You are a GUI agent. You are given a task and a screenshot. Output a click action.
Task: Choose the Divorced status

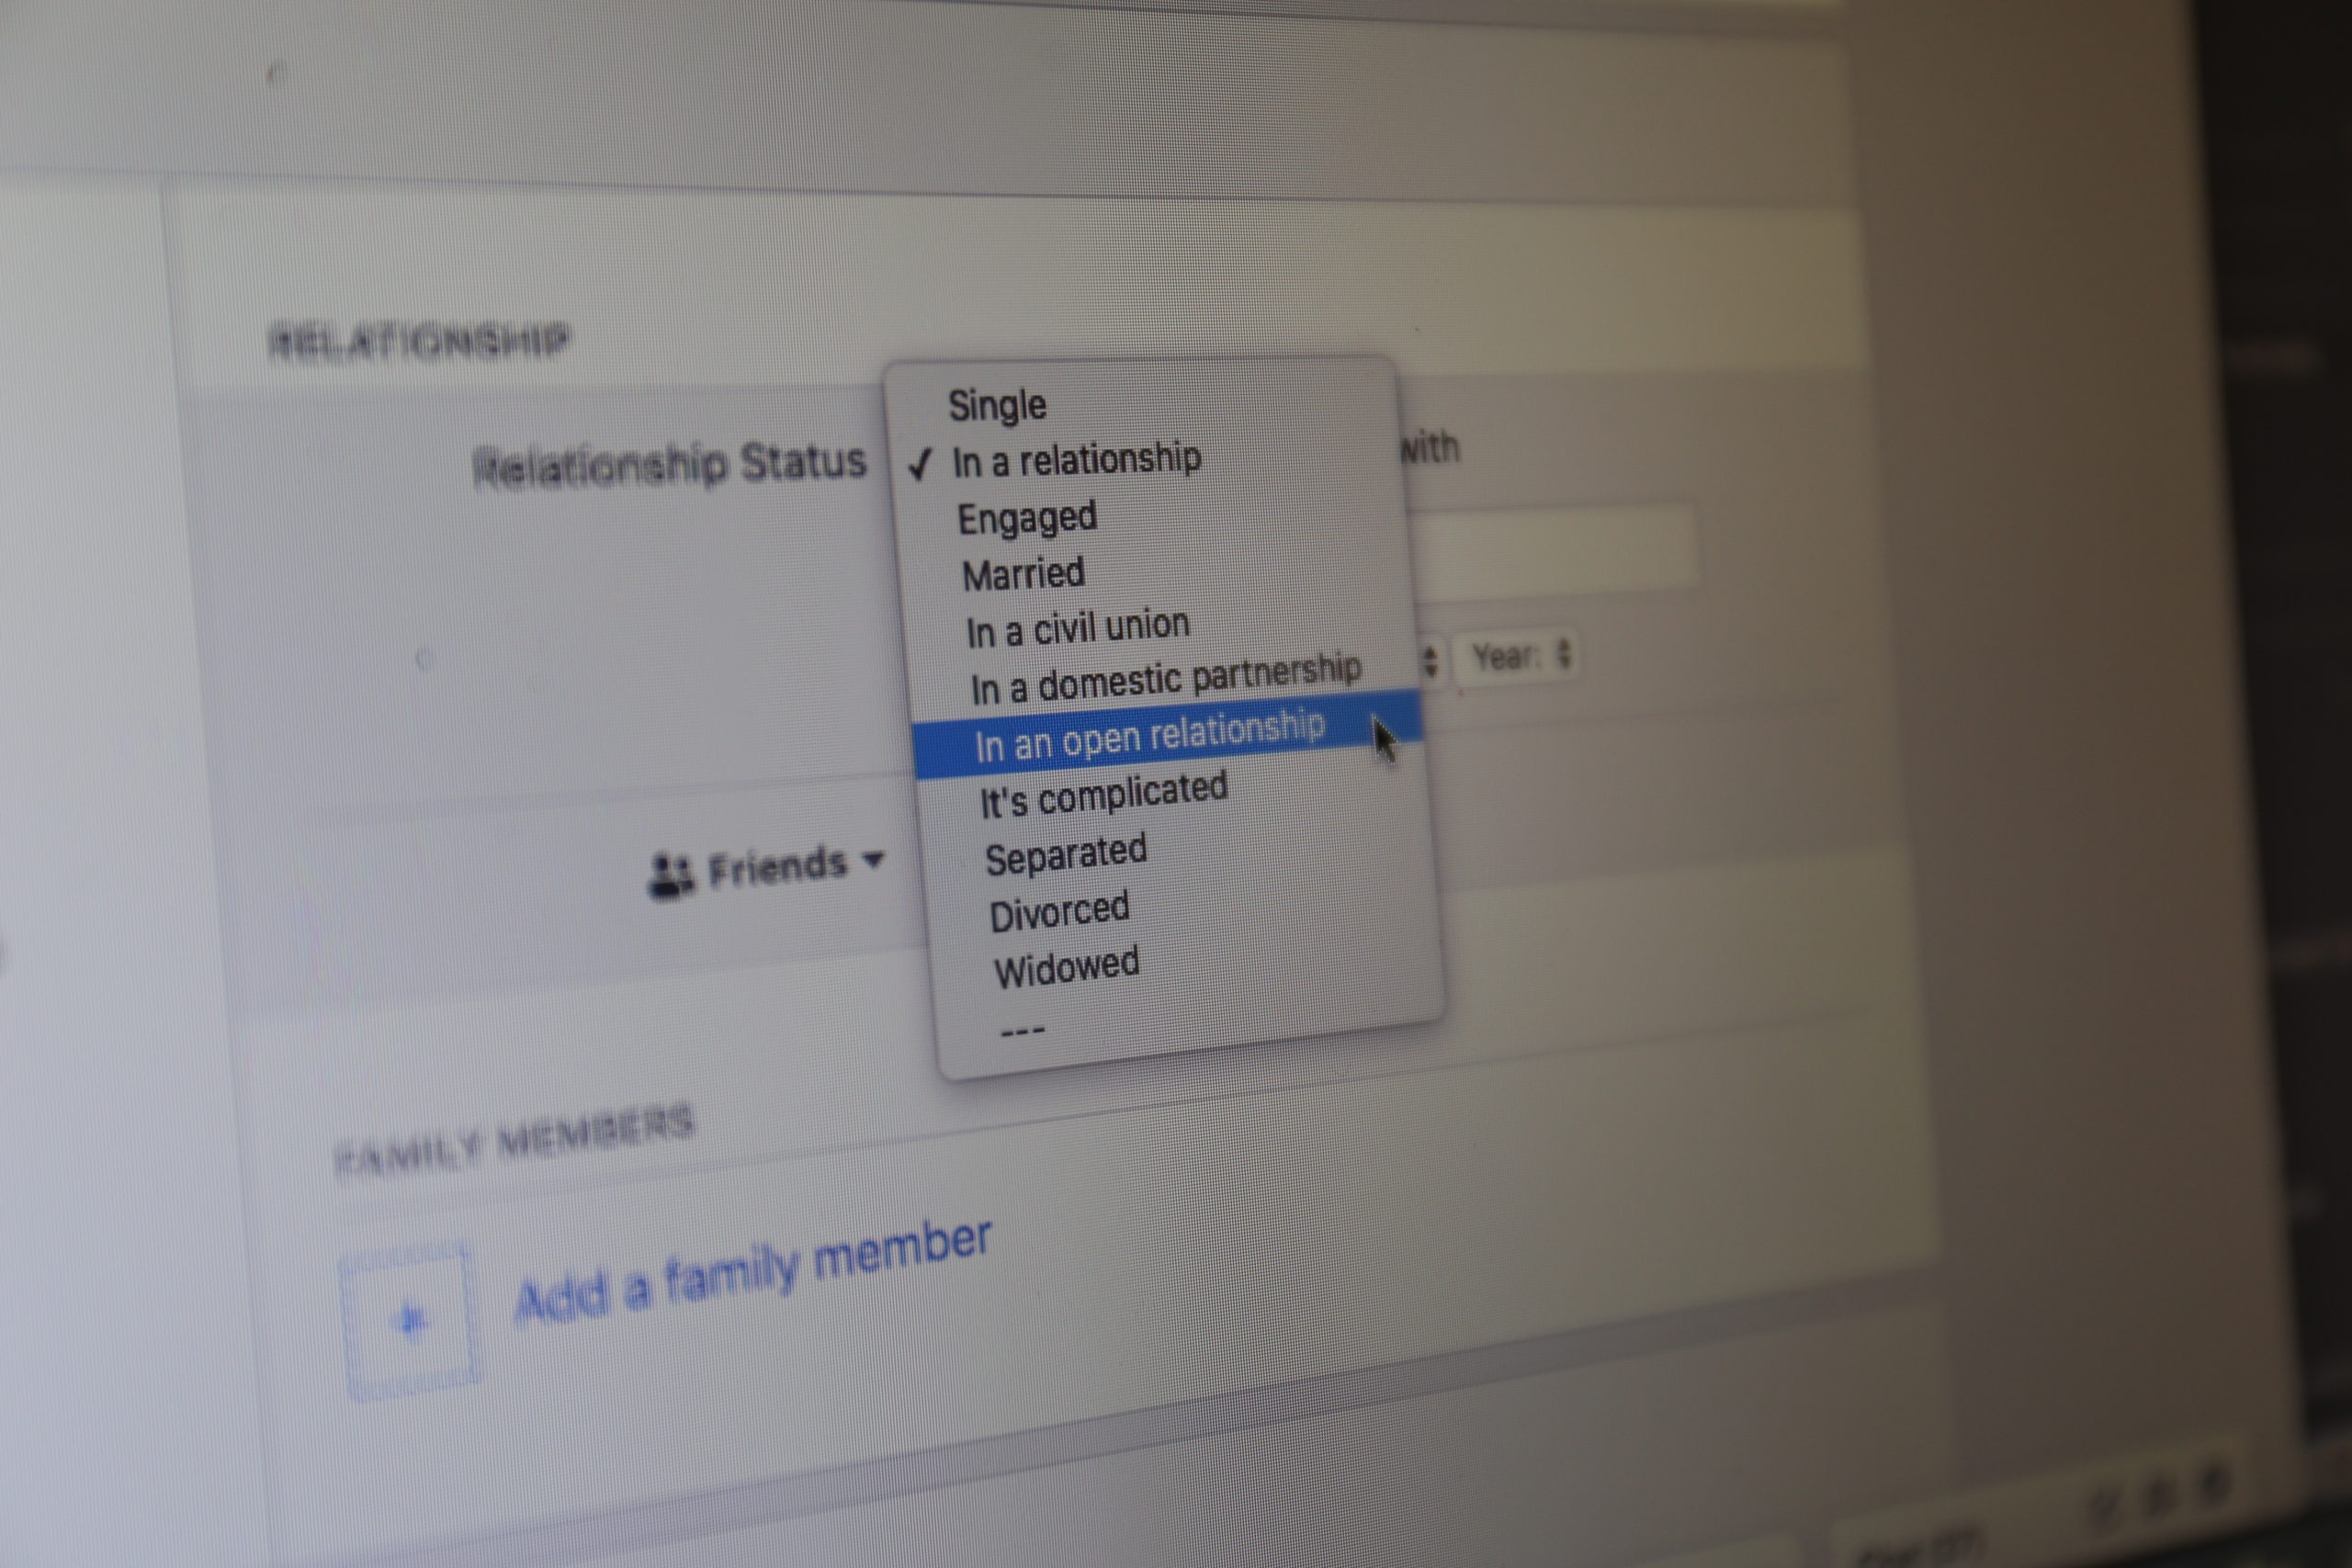click(x=1059, y=912)
